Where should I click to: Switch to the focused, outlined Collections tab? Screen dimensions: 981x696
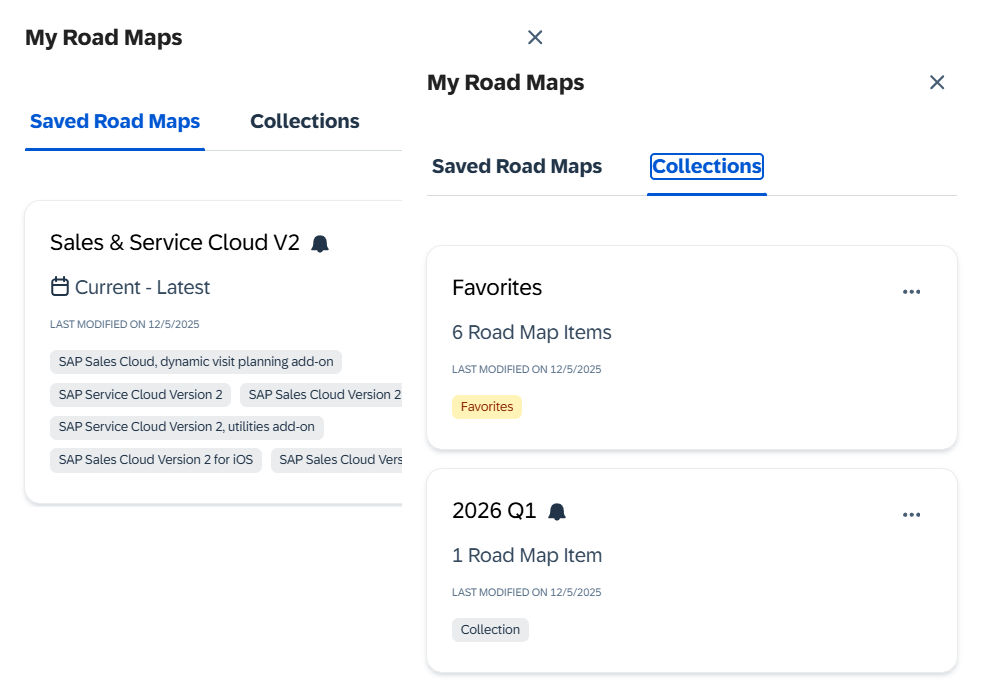tap(707, 166)
